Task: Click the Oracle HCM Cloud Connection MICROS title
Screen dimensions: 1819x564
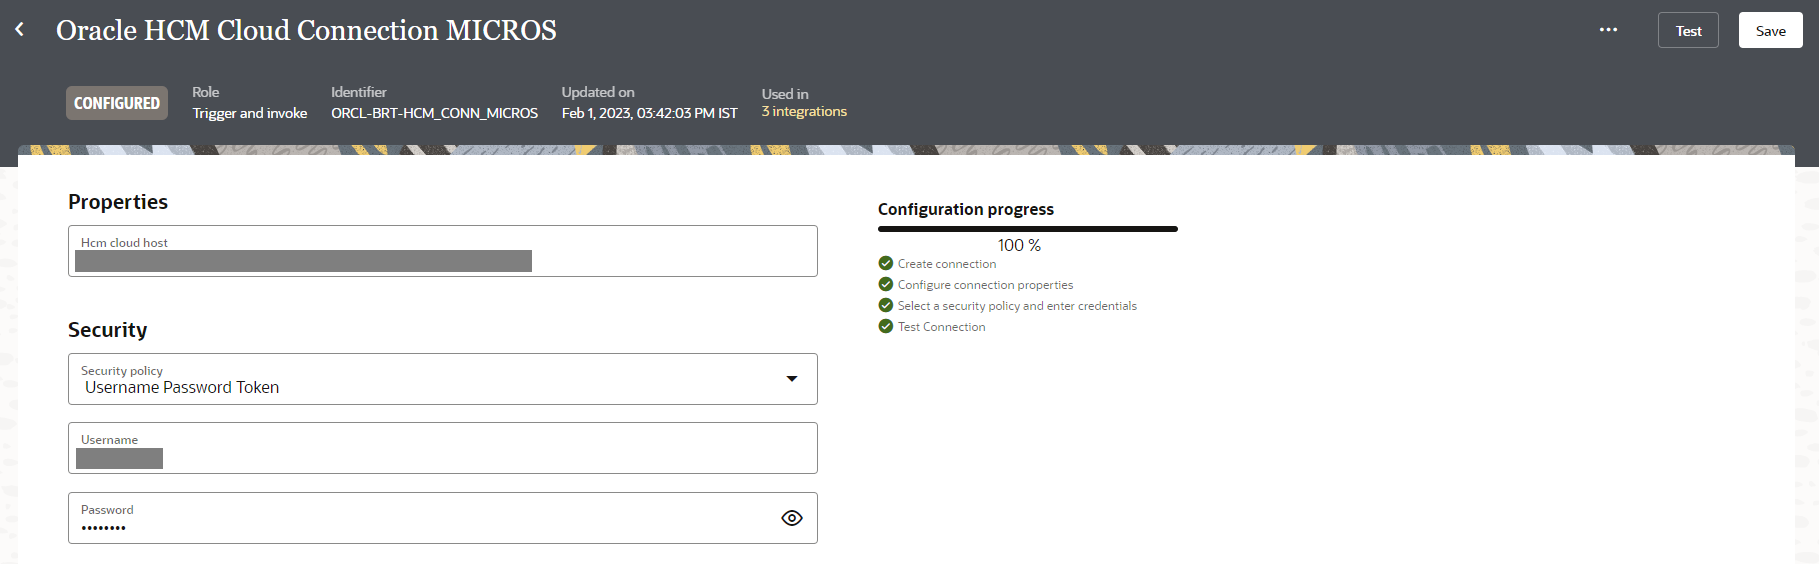Action: (x=306, y=30)
